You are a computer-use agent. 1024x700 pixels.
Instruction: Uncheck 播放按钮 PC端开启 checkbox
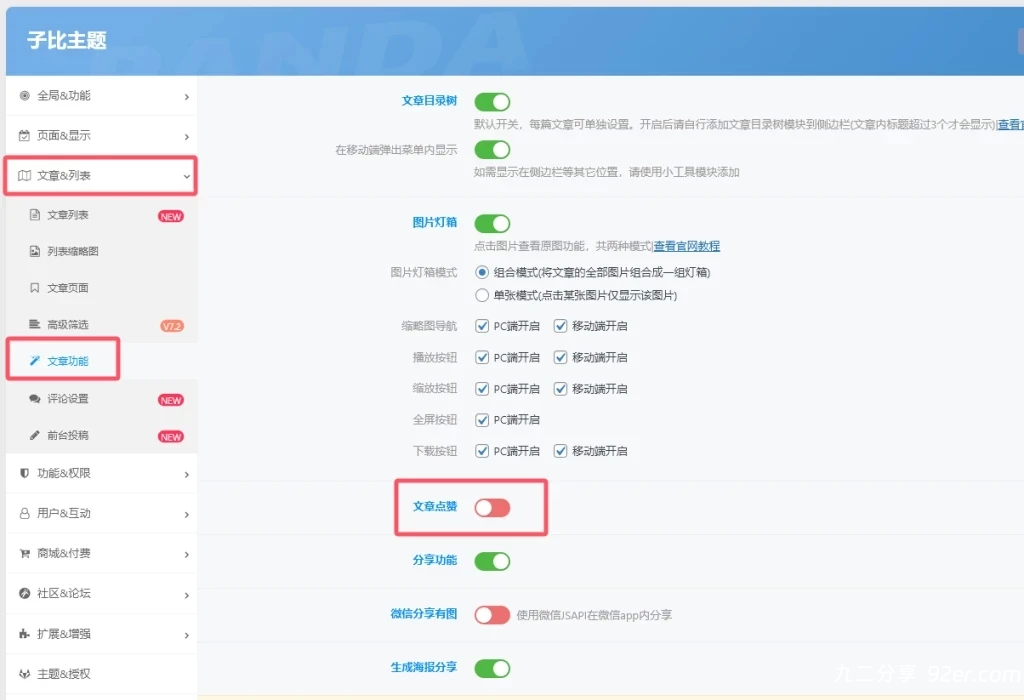tap(482, 357)
